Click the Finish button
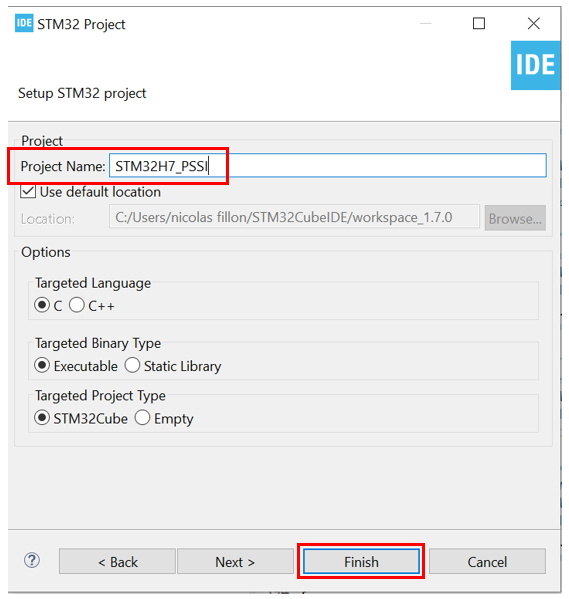The width and height of the screenshot is (569, 599). [x=361, y=561]
